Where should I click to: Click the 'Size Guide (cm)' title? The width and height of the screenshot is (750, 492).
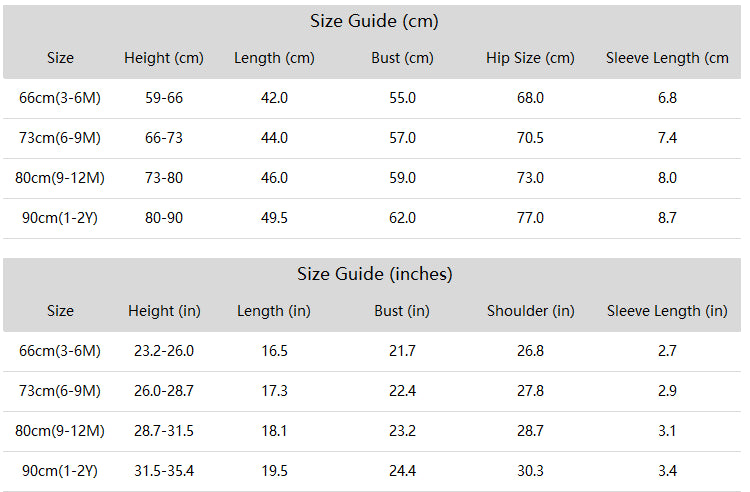[374, 21]
